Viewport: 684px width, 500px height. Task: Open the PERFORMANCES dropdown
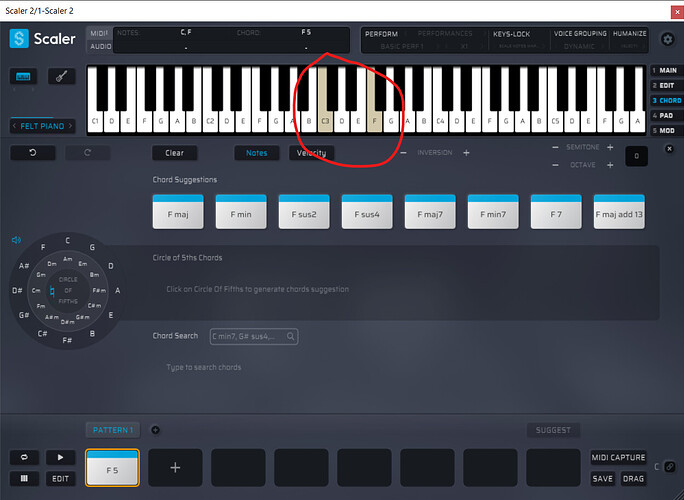pyautogui.click(x=445, y=34)
